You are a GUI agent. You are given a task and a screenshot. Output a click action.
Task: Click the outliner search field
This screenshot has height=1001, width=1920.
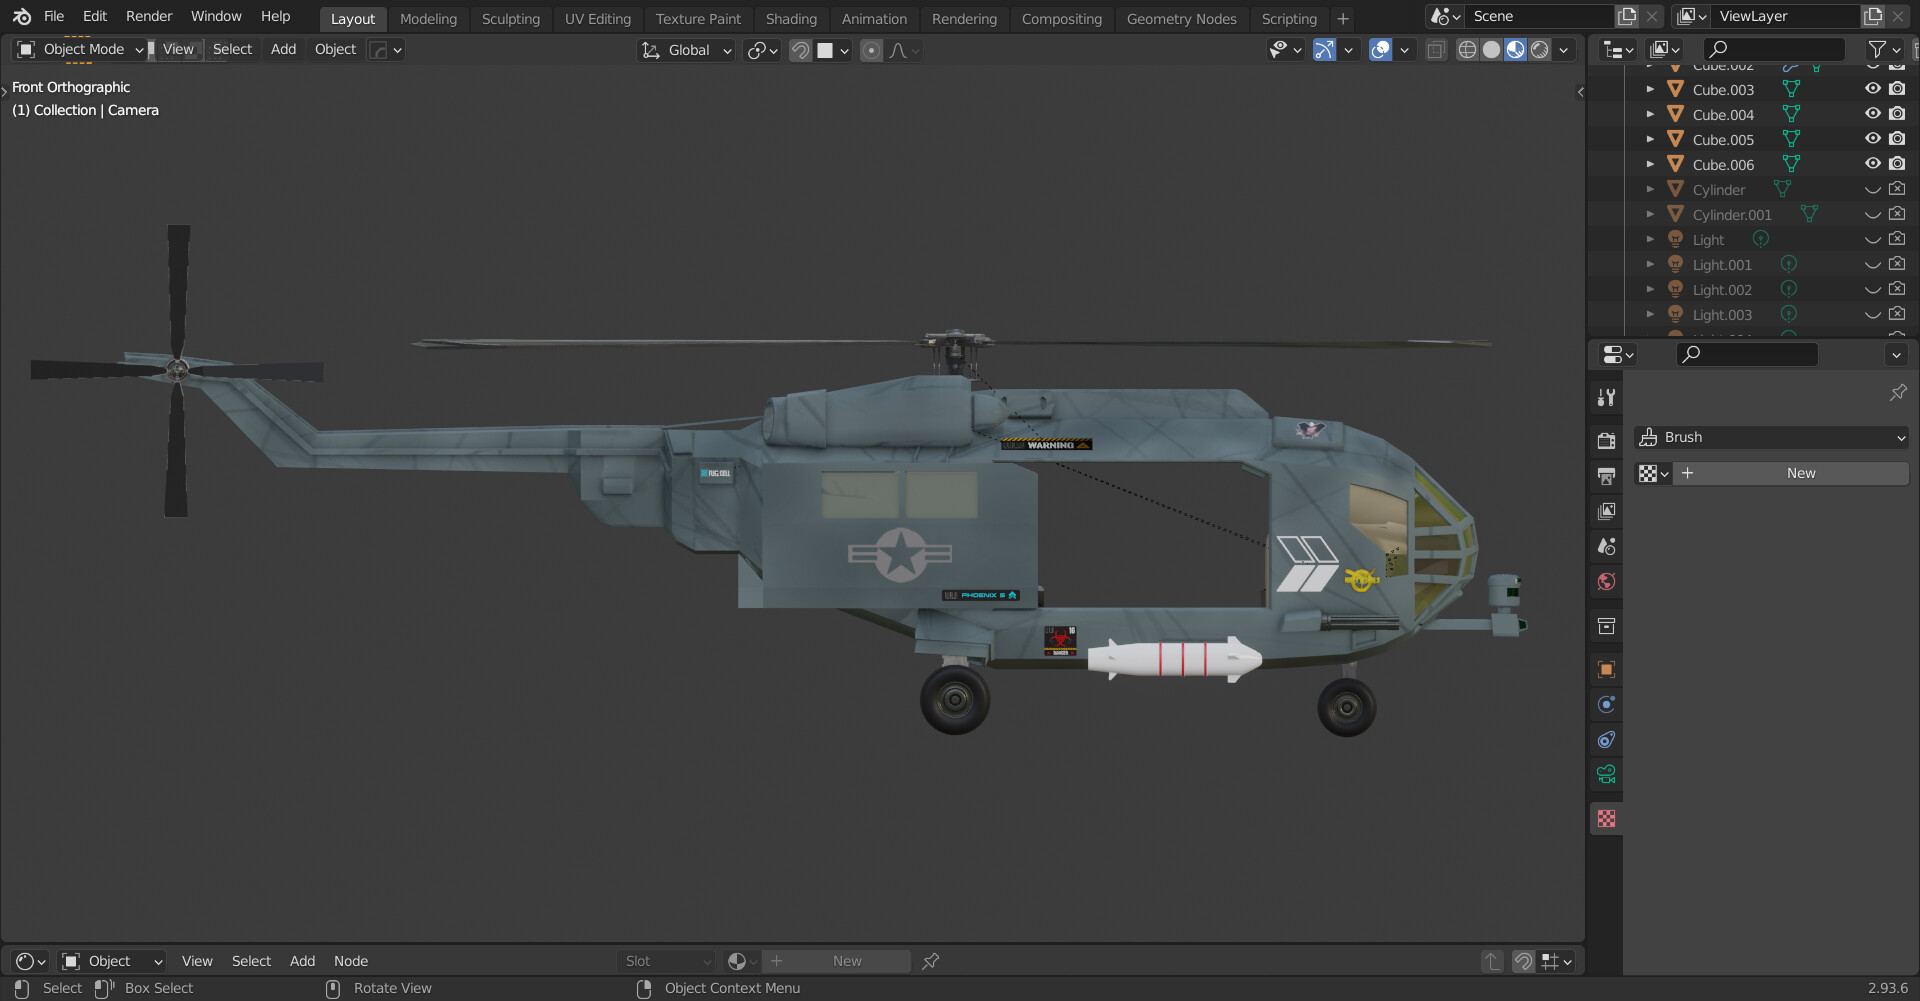[1775, 49]
